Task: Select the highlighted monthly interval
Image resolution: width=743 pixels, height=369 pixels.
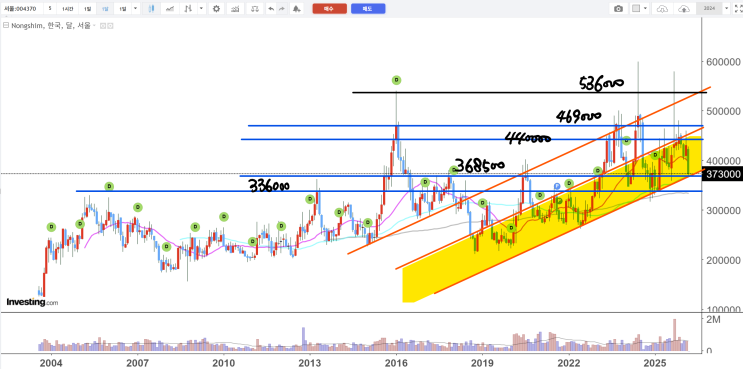Action: point(104,9)
